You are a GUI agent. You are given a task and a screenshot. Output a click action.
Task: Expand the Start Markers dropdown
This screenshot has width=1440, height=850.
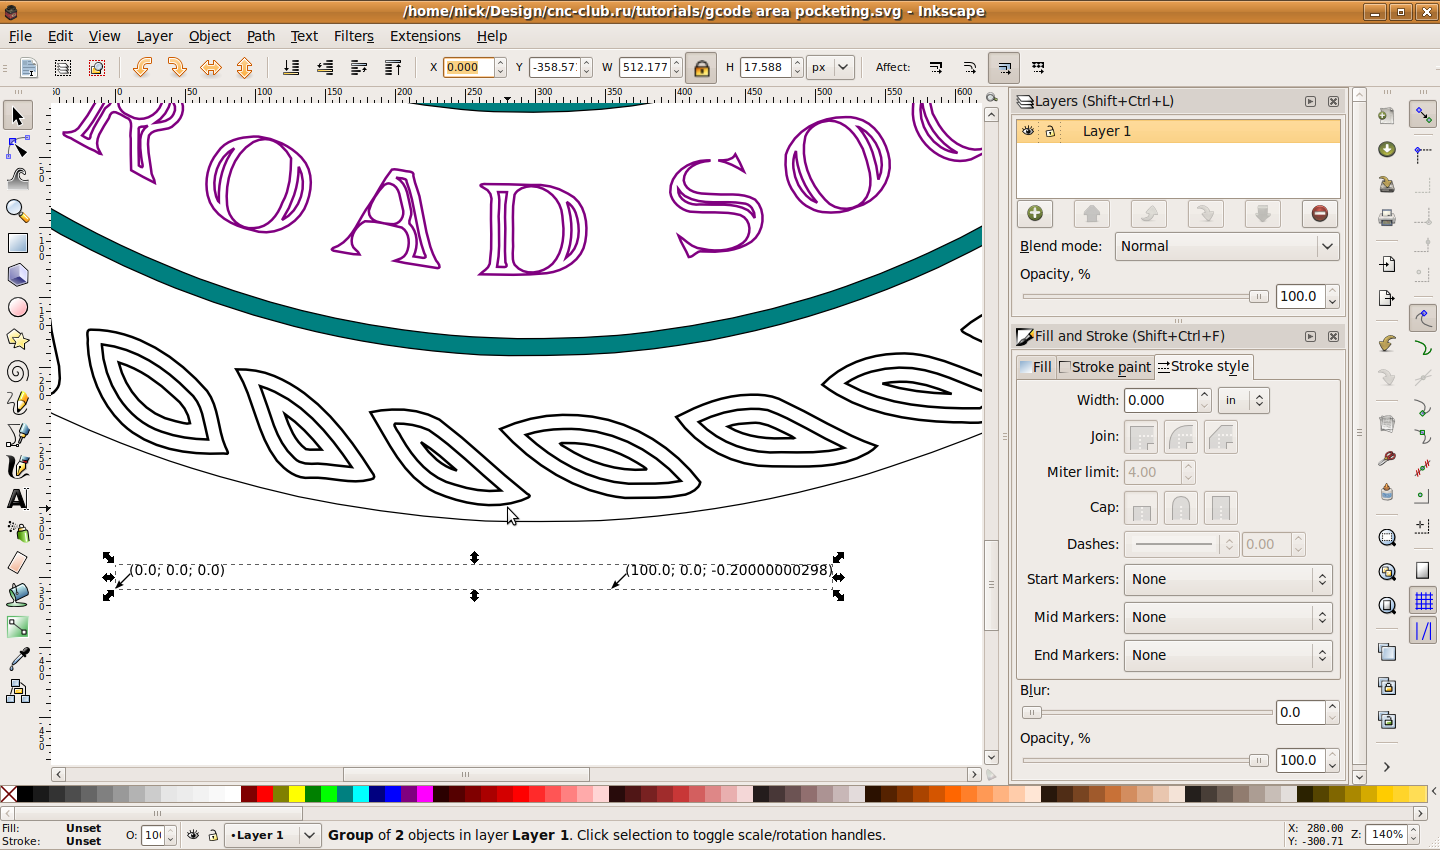tap(1227, 579)
